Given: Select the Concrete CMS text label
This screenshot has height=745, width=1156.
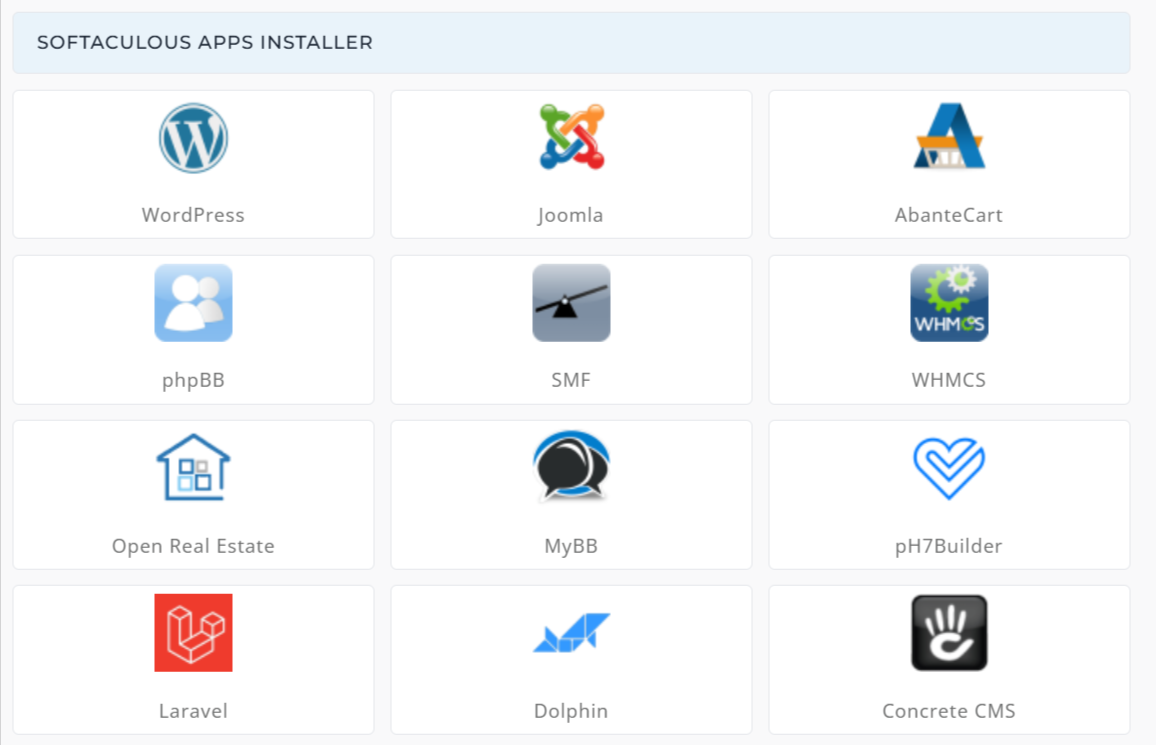Looking at the screenshot, I should click(x=949, y=711).
